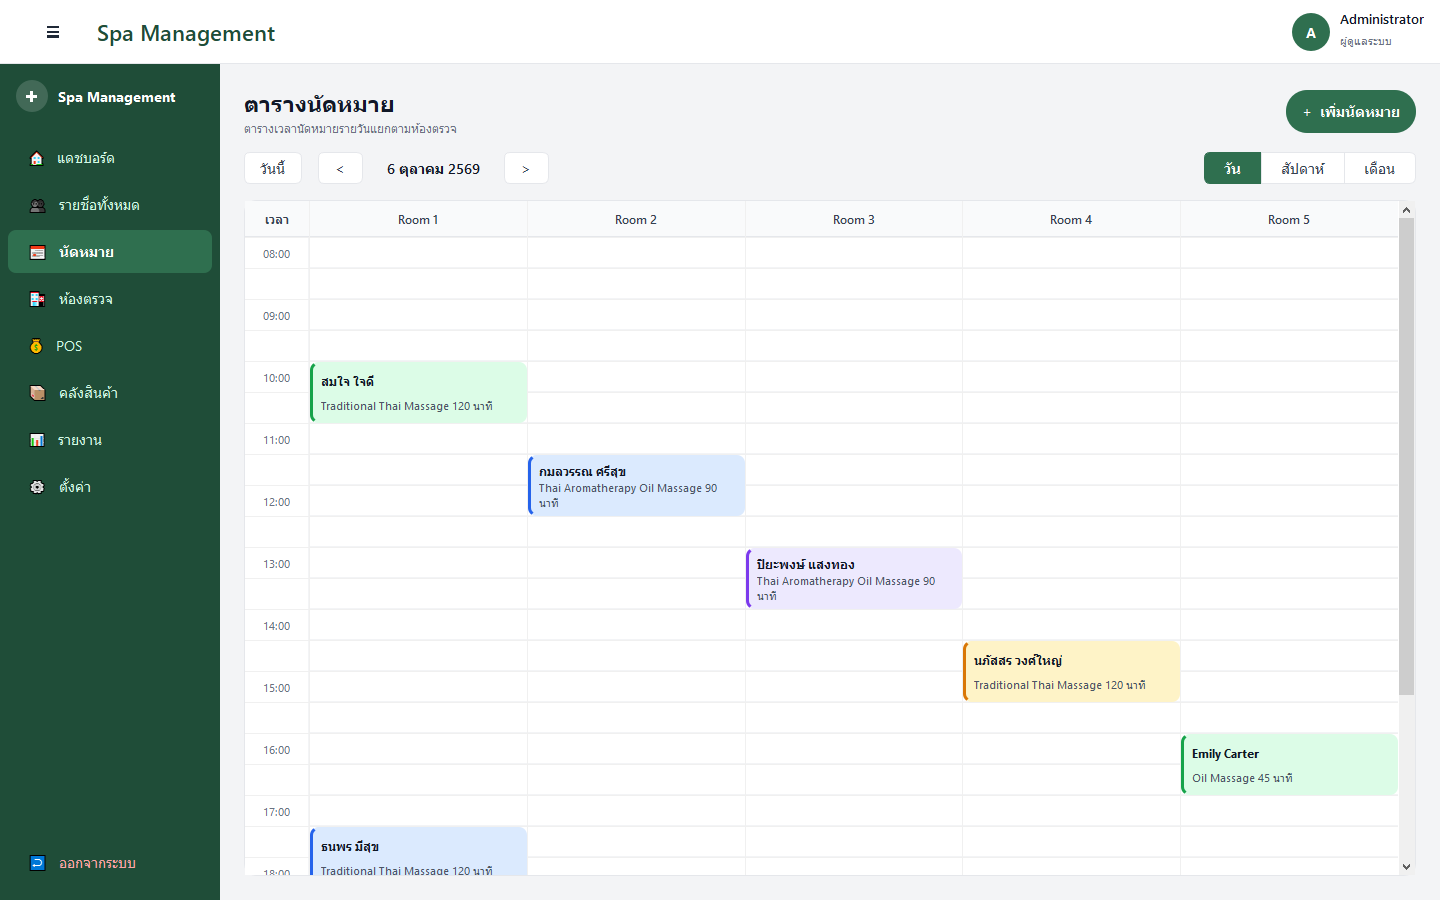Click the plus logo in sidebar header
The image size is (1440, 900).
coord(32,96)
